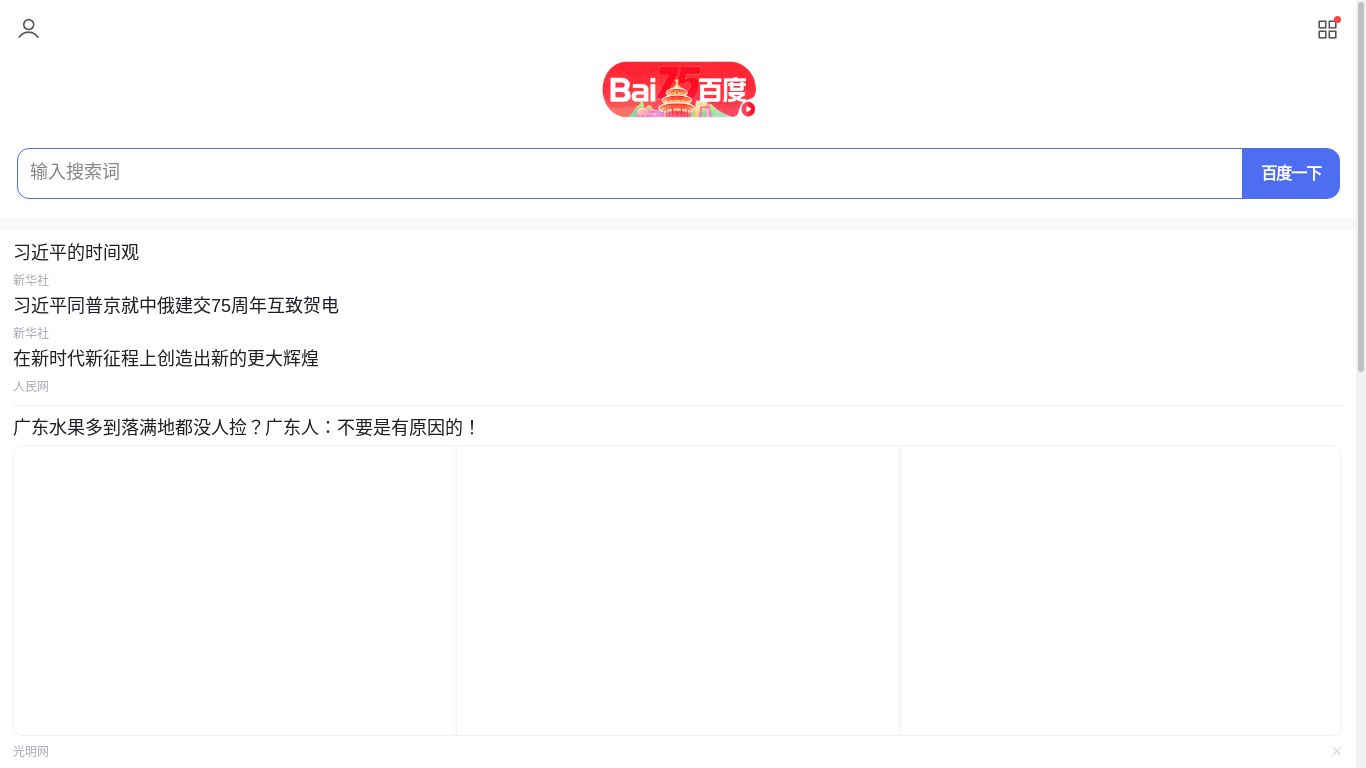Open first image of 广东水果 article
This screenshot has width=1366, height=768.
234,590
